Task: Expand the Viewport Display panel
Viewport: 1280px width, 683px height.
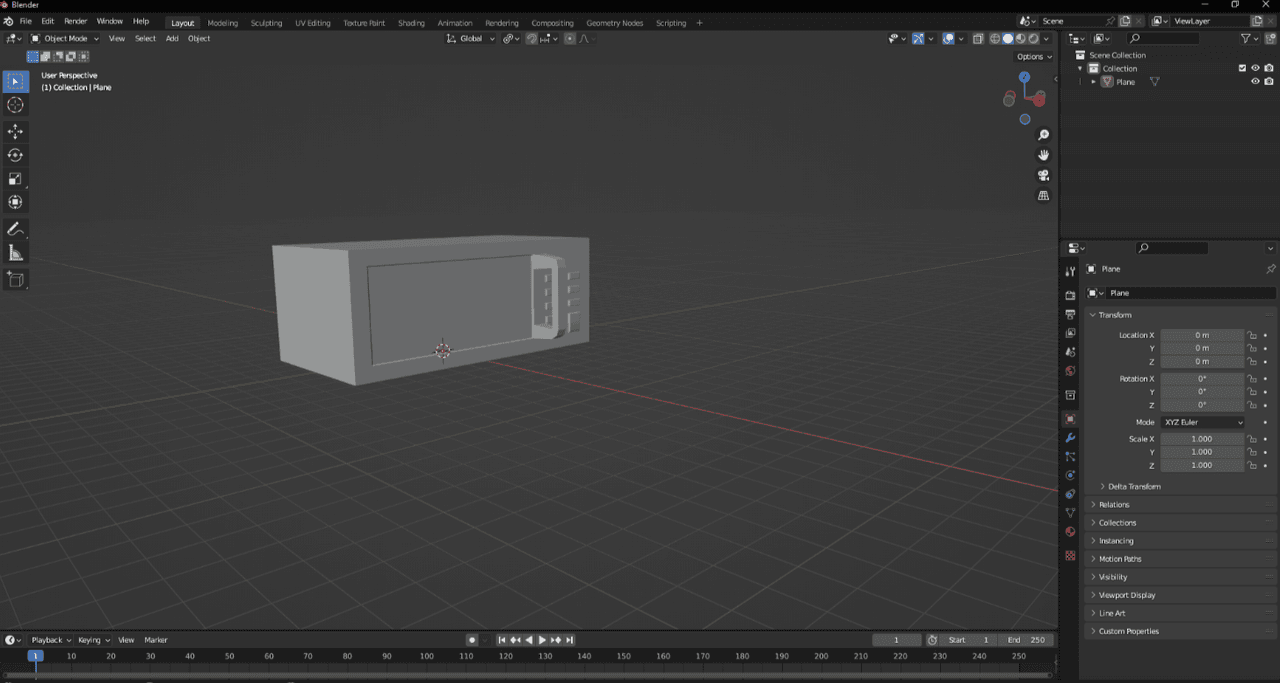Action: coord(1126,595)
